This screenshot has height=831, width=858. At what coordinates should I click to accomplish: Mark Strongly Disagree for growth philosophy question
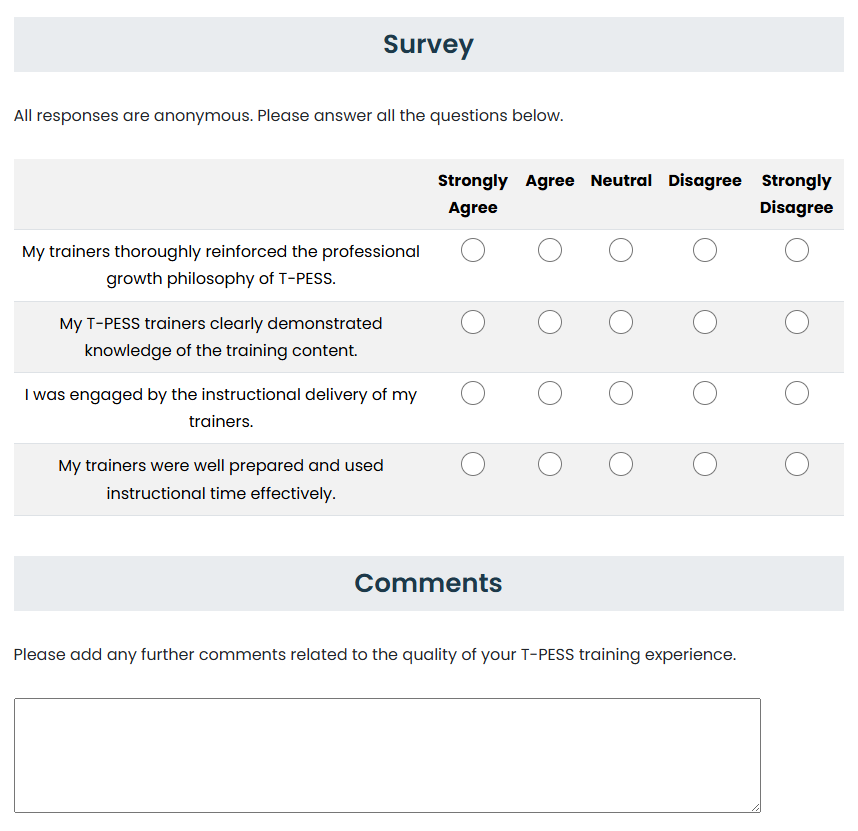[x=797, y=250]
